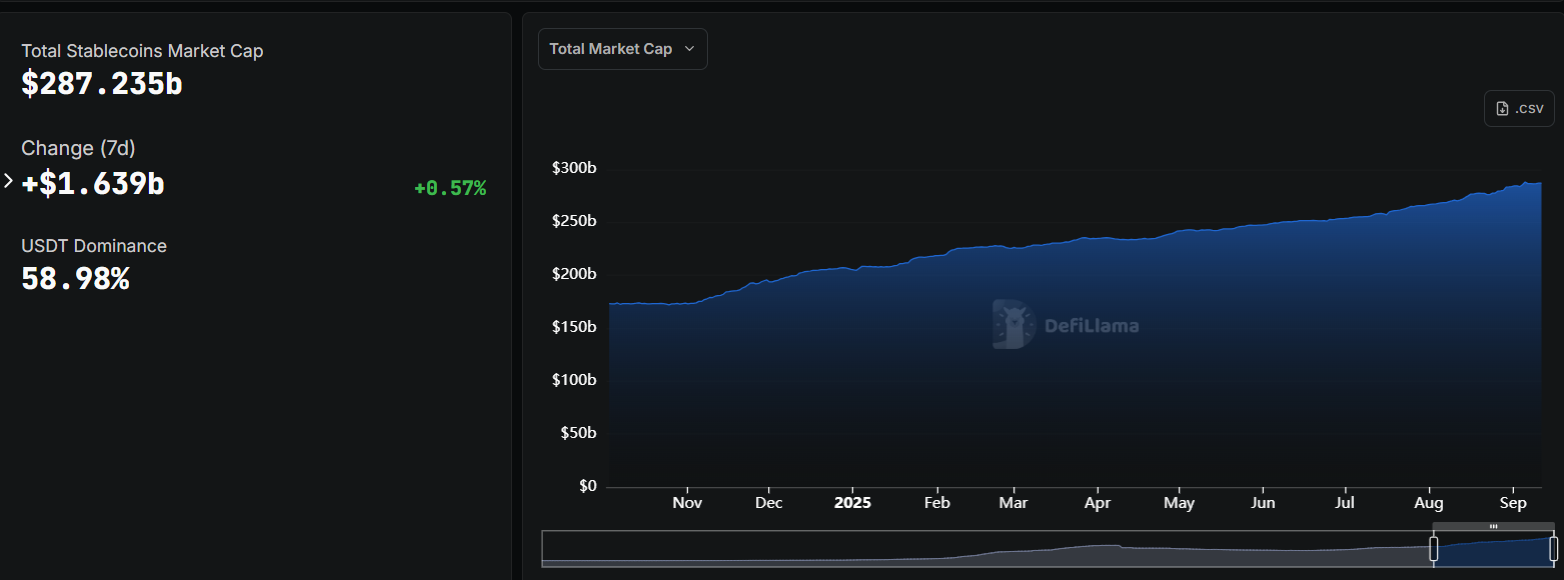Click the $300b label on the y-axis
Viewport: 1564px width, 580px height.
pyautogui.click(x=574, y=168)
